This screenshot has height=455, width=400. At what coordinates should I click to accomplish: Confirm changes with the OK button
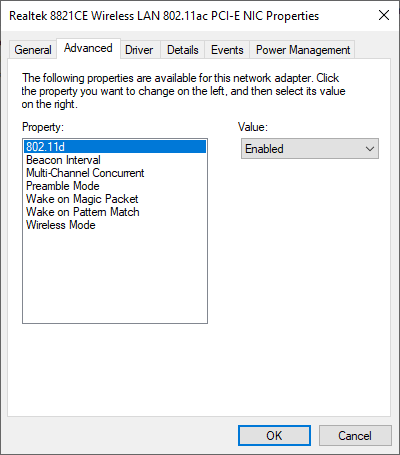pos(274,435)
